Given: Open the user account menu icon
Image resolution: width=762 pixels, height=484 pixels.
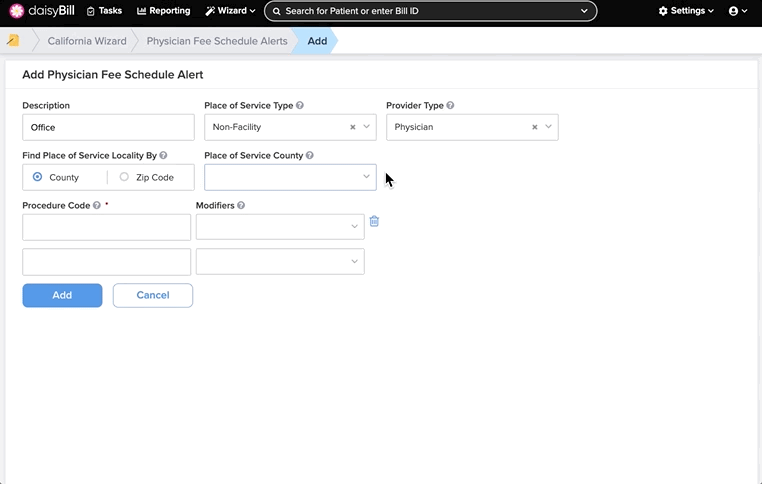Looking at the screenshot, I should pyautogui.click(x=738, y=11).
